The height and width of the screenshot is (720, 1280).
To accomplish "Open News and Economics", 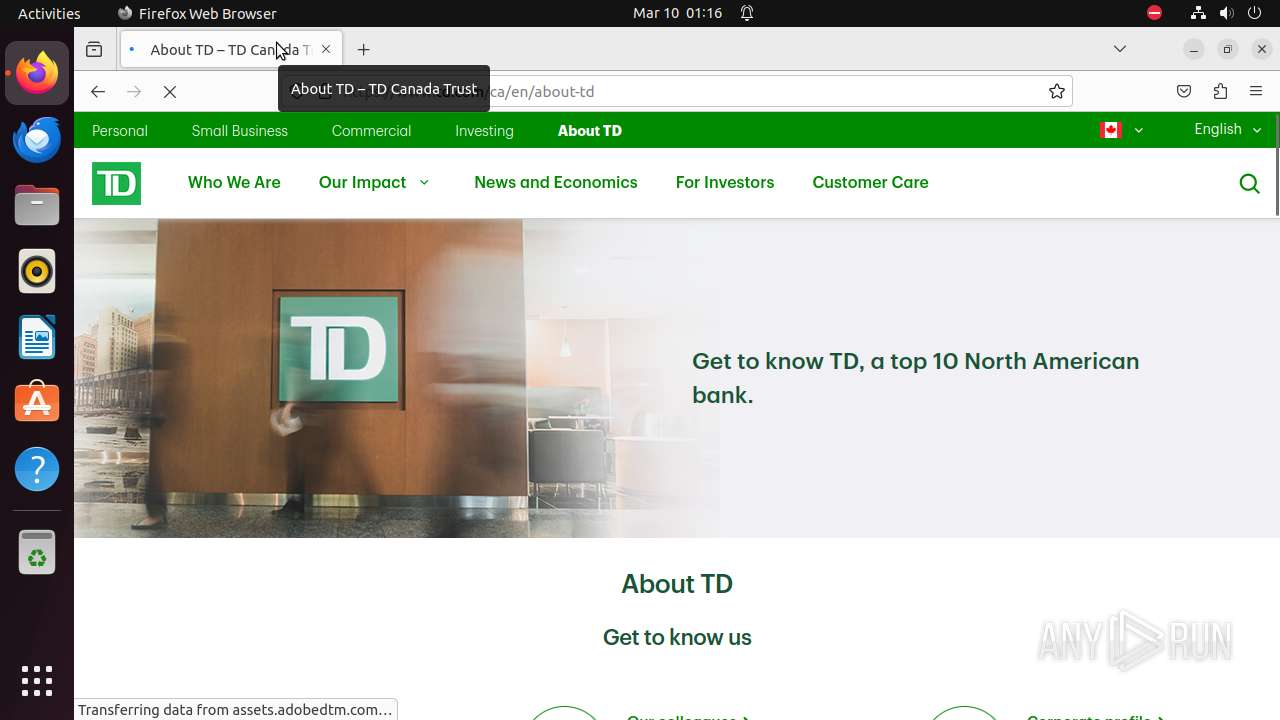I will point(556,182).
